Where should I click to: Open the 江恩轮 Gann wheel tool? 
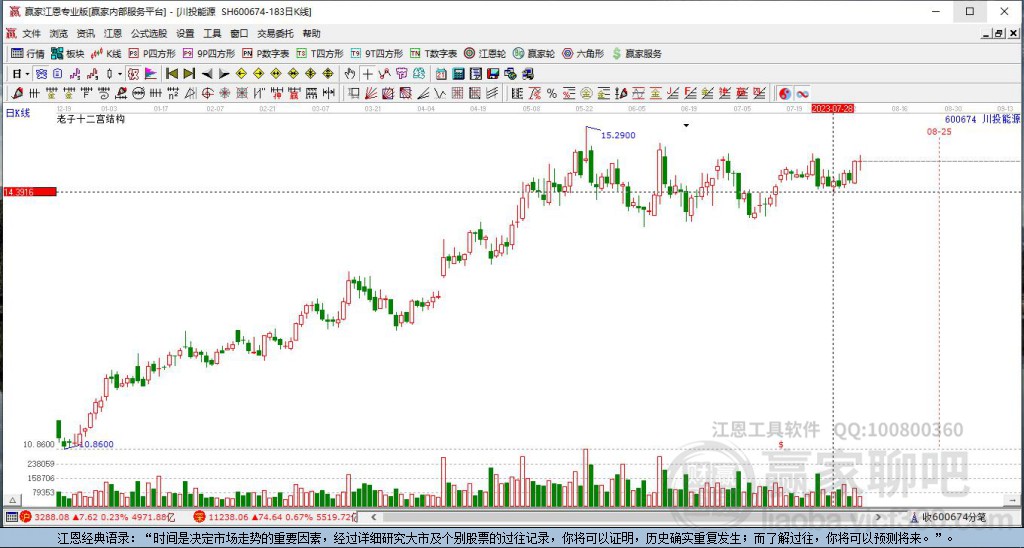(483, 53)
